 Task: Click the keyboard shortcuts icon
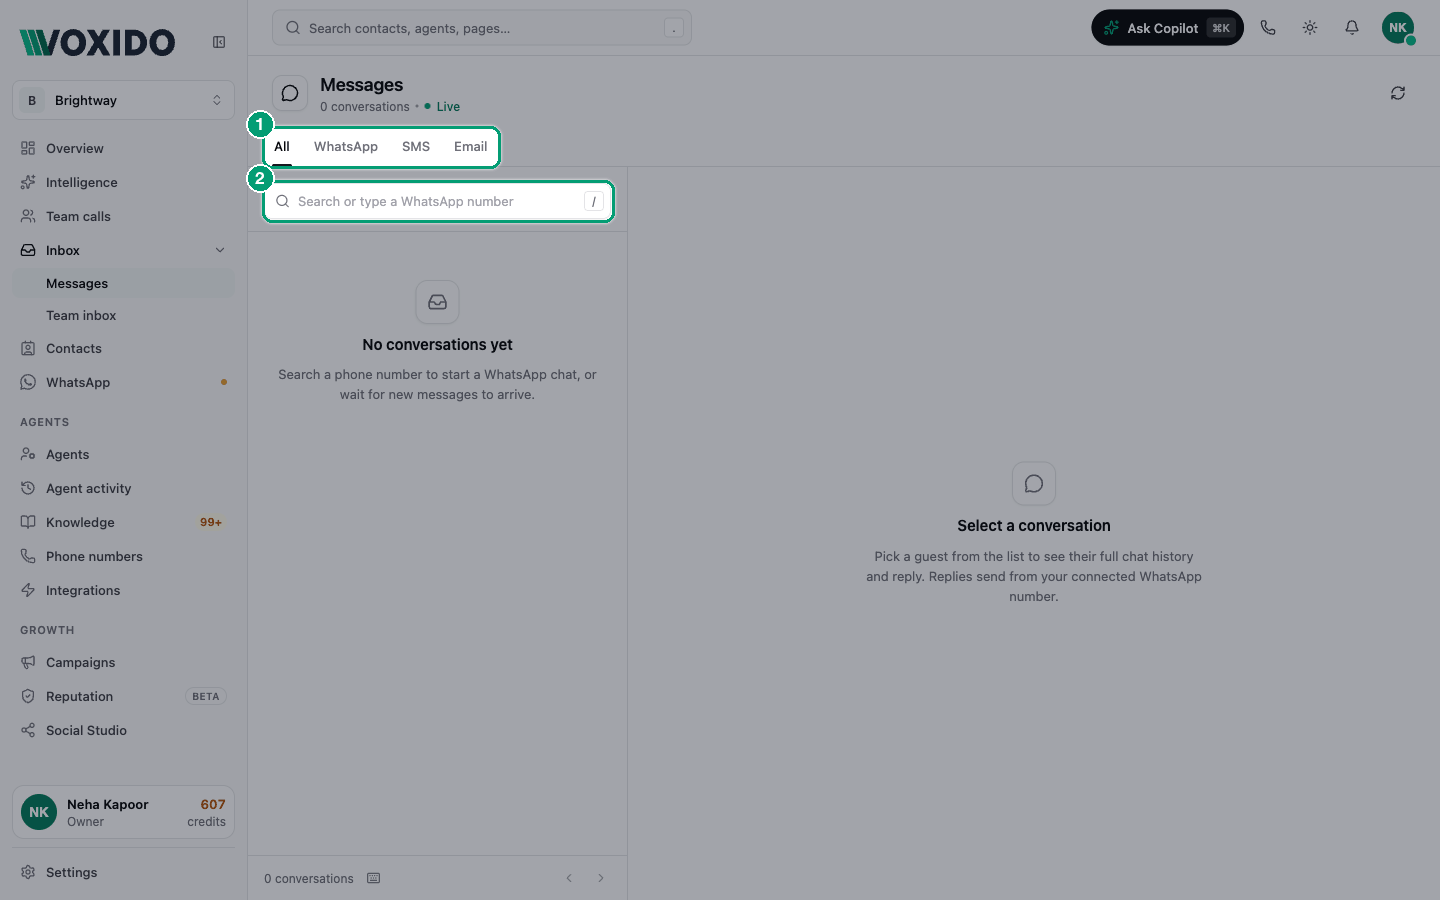pos(374,878)
